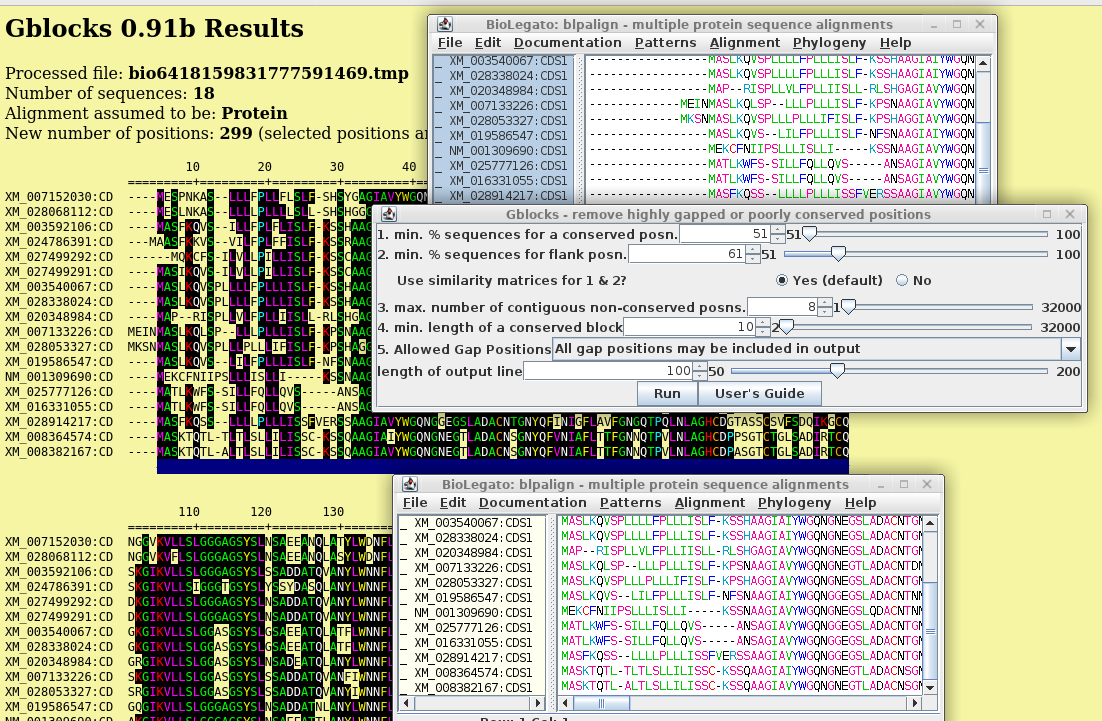Click right arrow of lower name list scrollbar
The height and width of the screenshot is (721, 1102).
click(538, 703)
